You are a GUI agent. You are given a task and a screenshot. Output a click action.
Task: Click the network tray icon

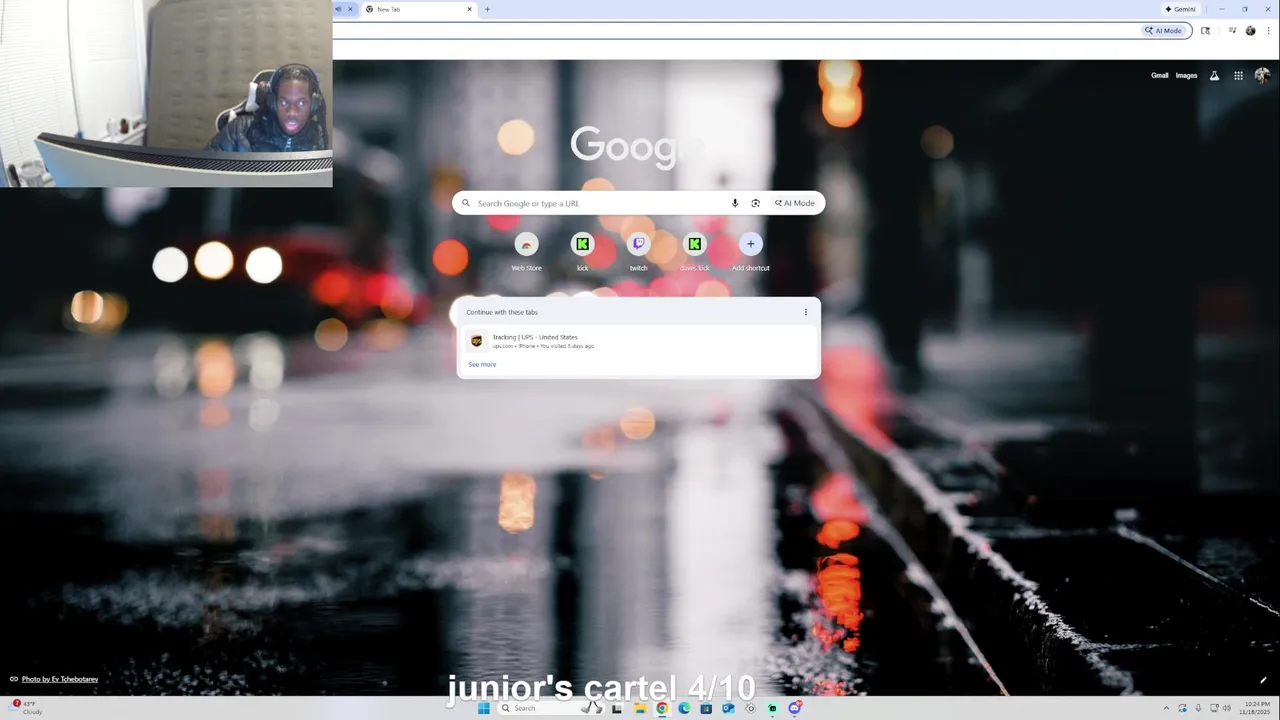tap(1214, 708)
